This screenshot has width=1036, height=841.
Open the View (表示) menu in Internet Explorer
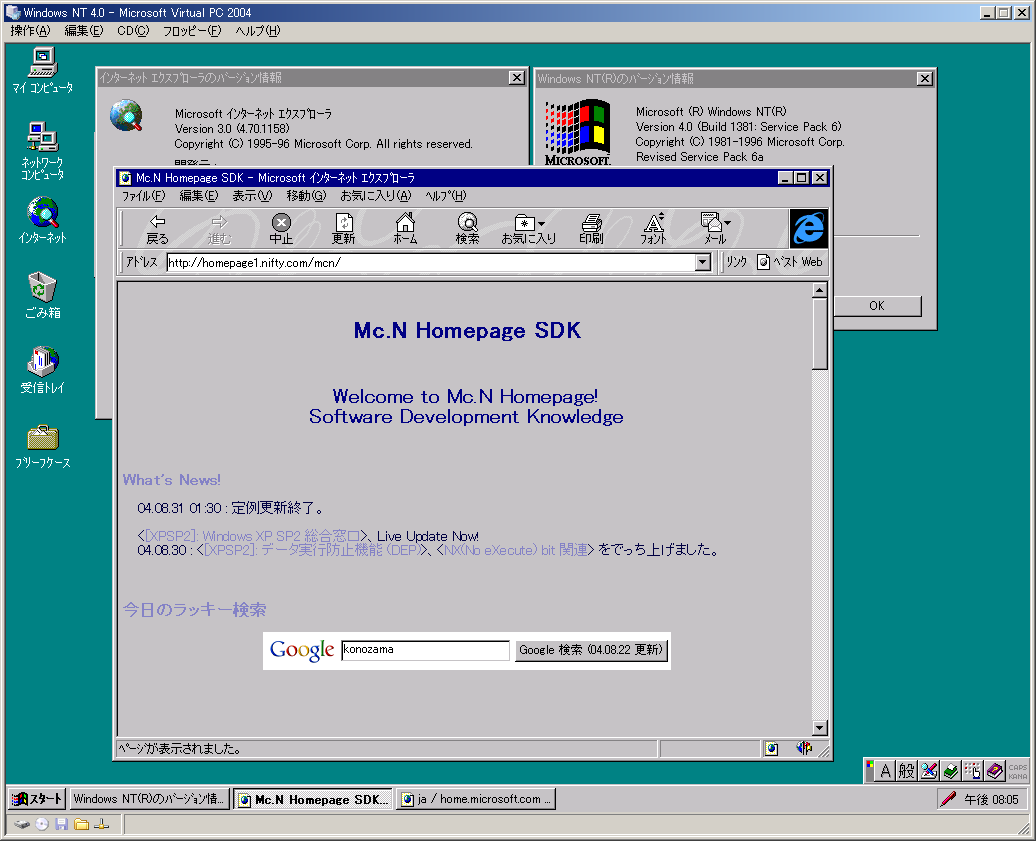pyautogui.click(x=251, y=196)
